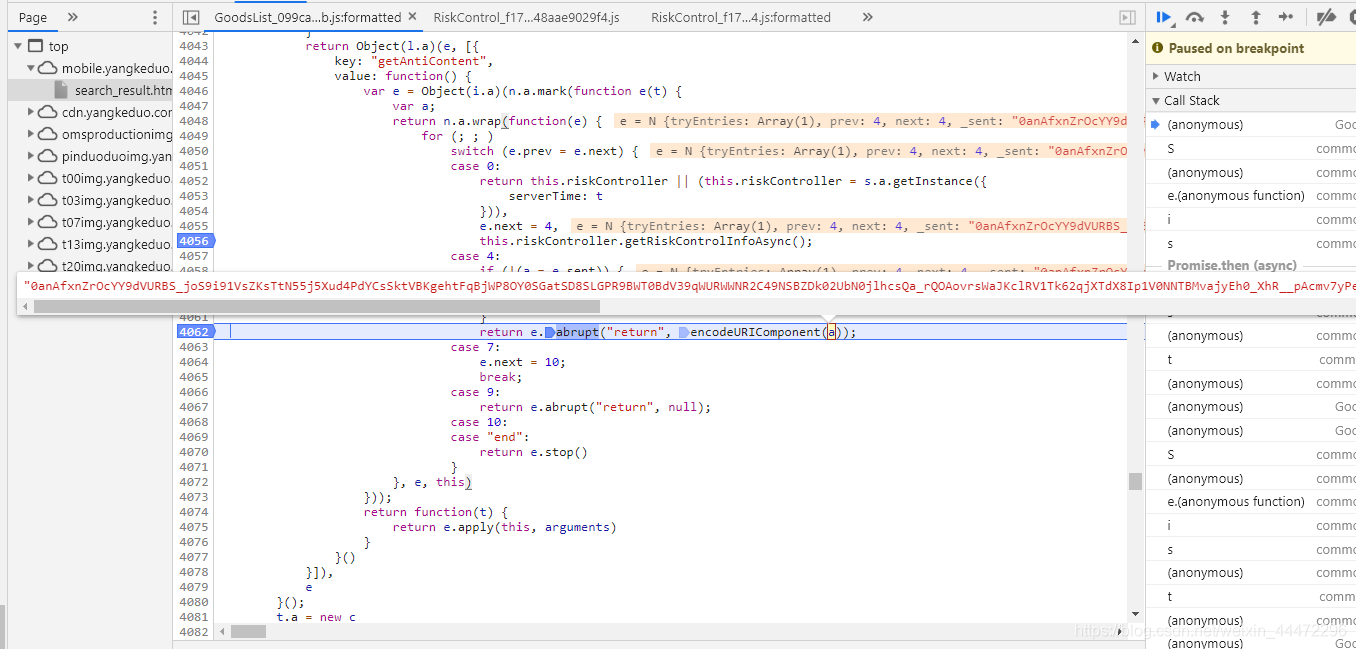Step out of current function

pyautogui.click(x=1256, y=17)
